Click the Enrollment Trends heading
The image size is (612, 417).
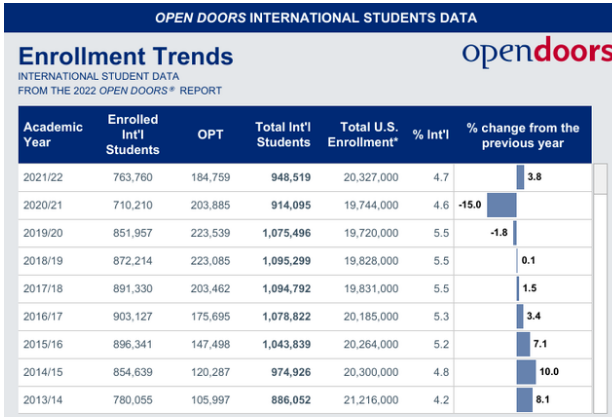coord(126,56)
